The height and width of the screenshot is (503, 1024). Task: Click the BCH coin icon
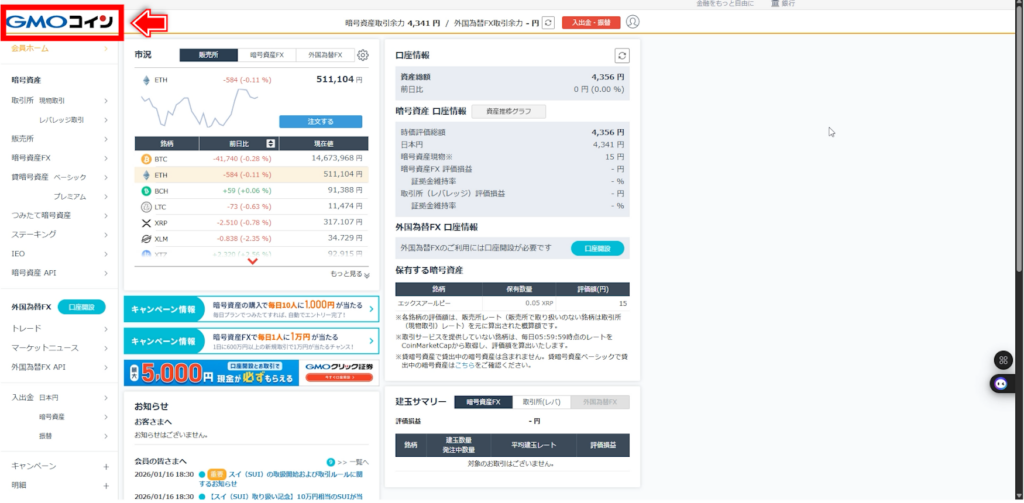click(x=146, y=190)
